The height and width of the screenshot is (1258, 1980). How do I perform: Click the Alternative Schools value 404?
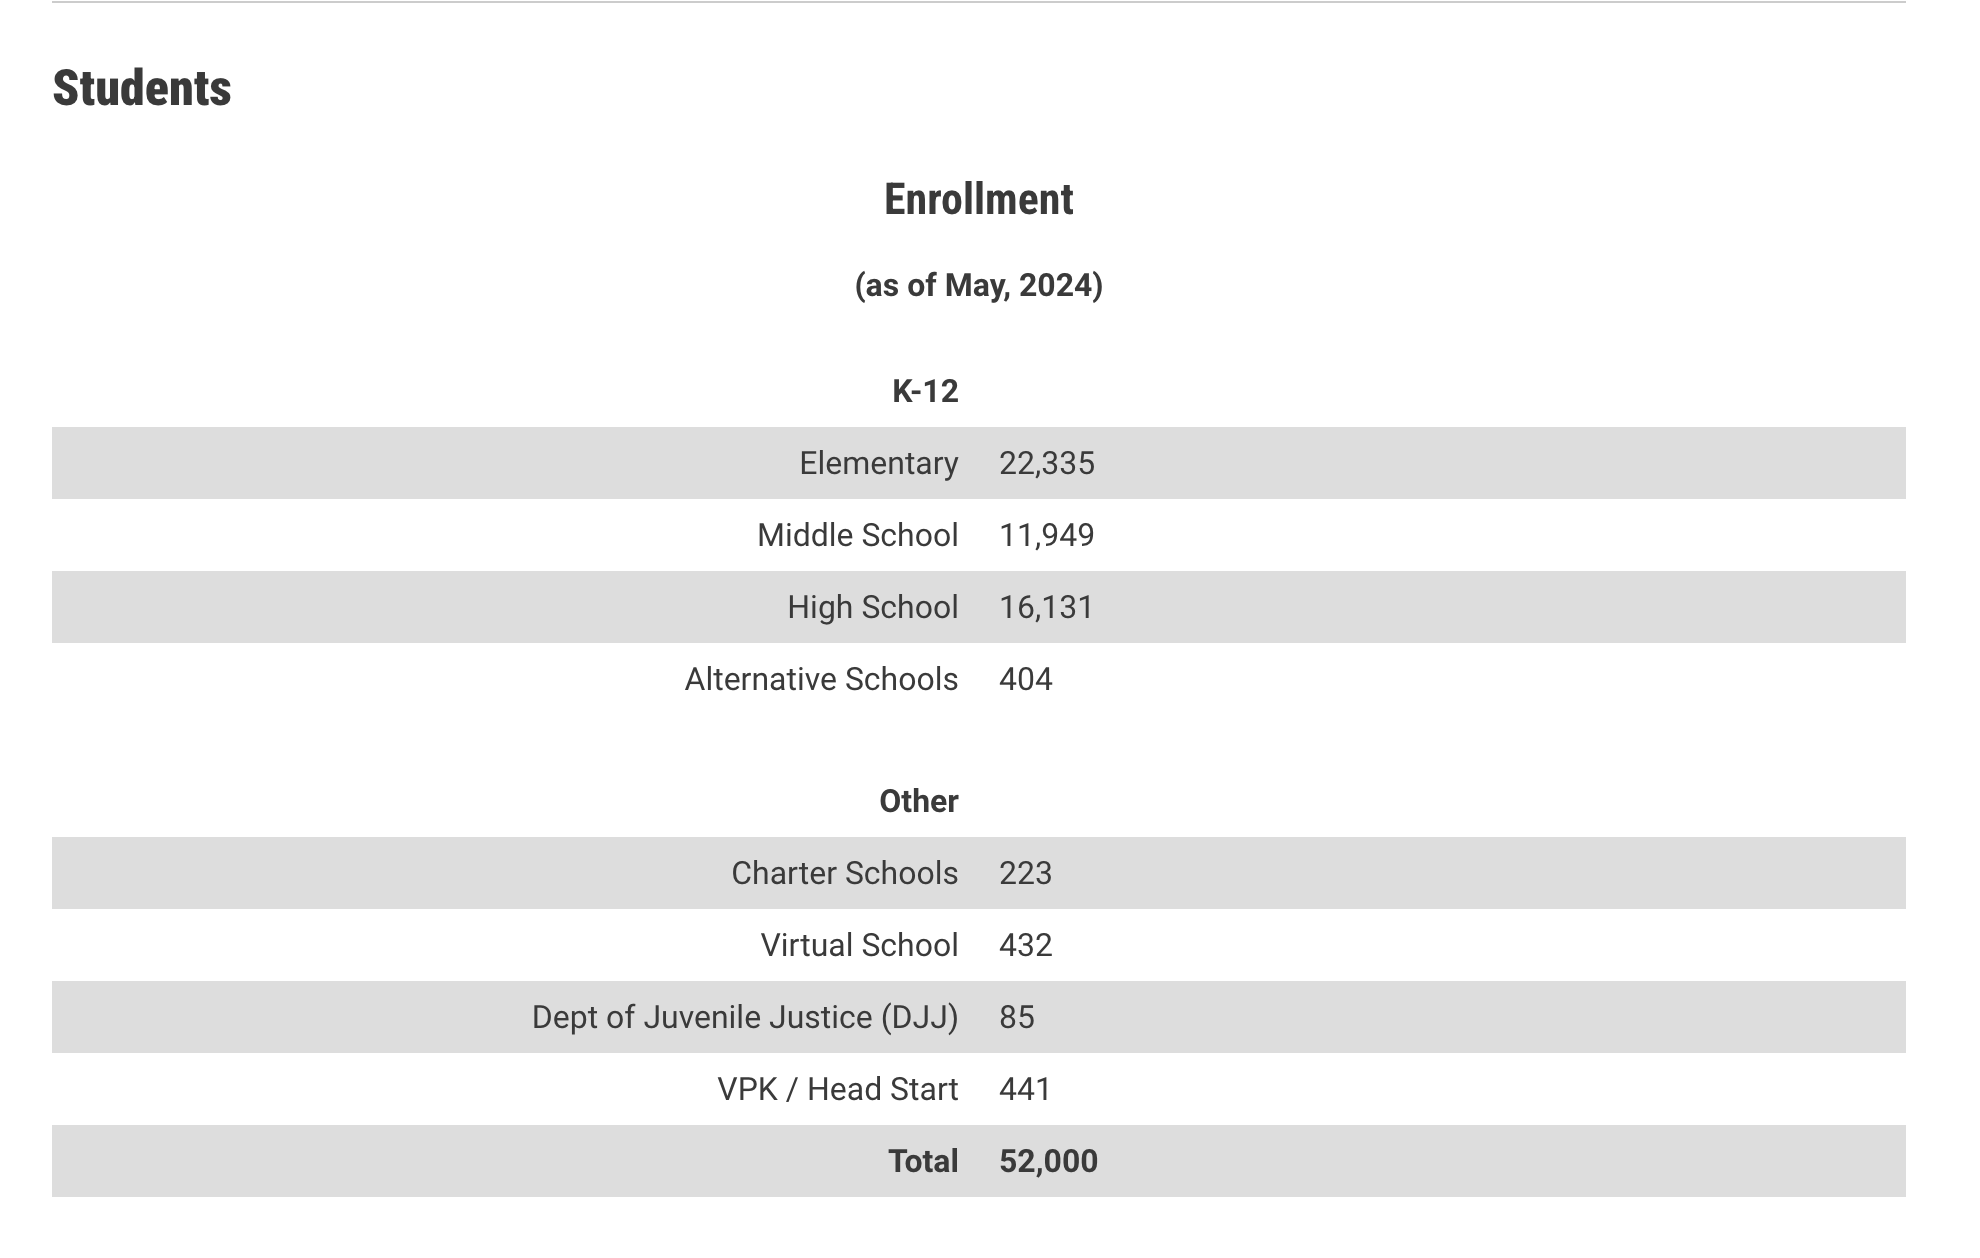click(1025, 679)
